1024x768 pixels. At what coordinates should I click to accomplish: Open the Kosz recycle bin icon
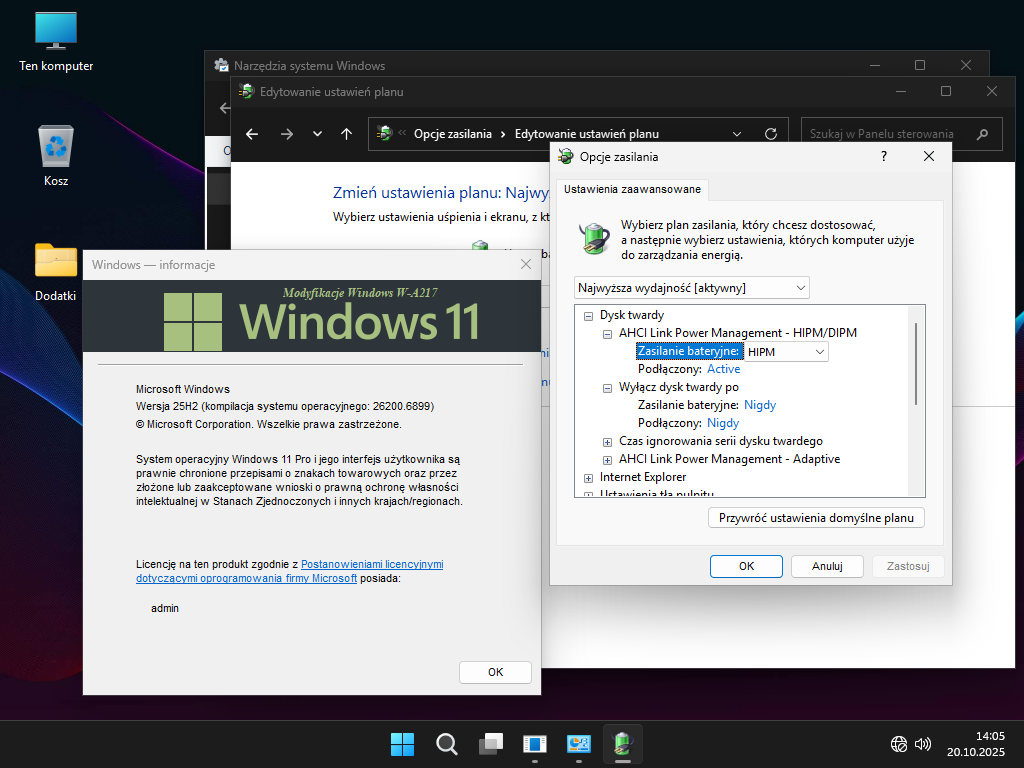(56, 147)
